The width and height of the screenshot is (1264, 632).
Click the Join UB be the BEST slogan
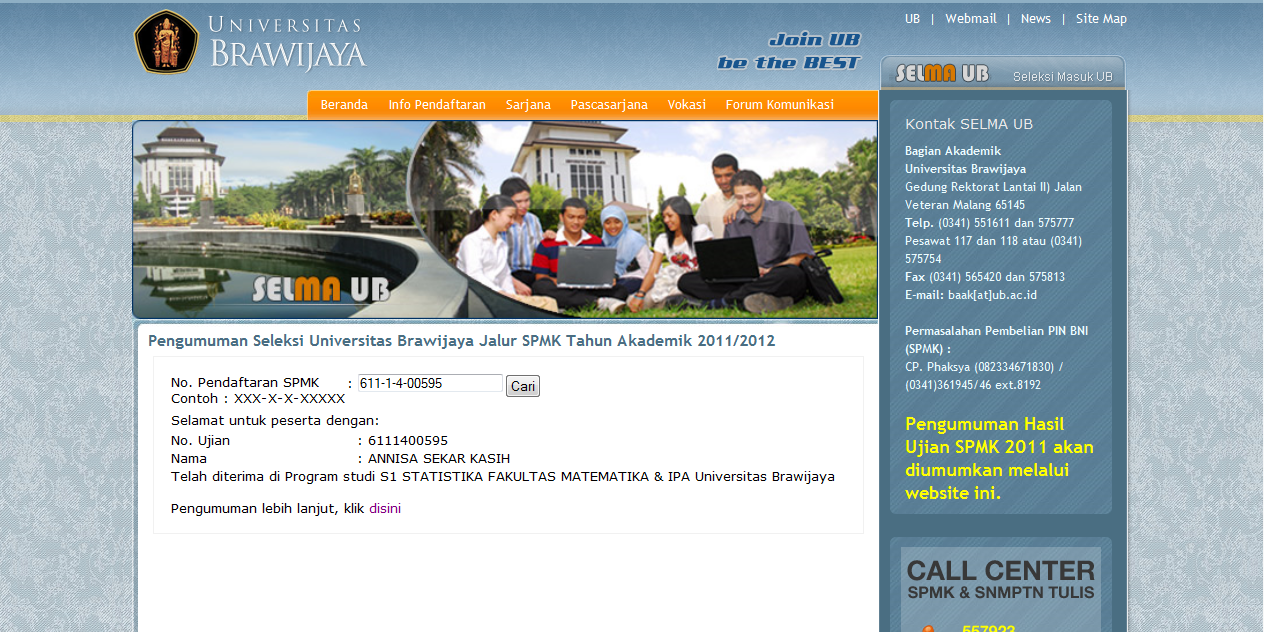point(788,51)
